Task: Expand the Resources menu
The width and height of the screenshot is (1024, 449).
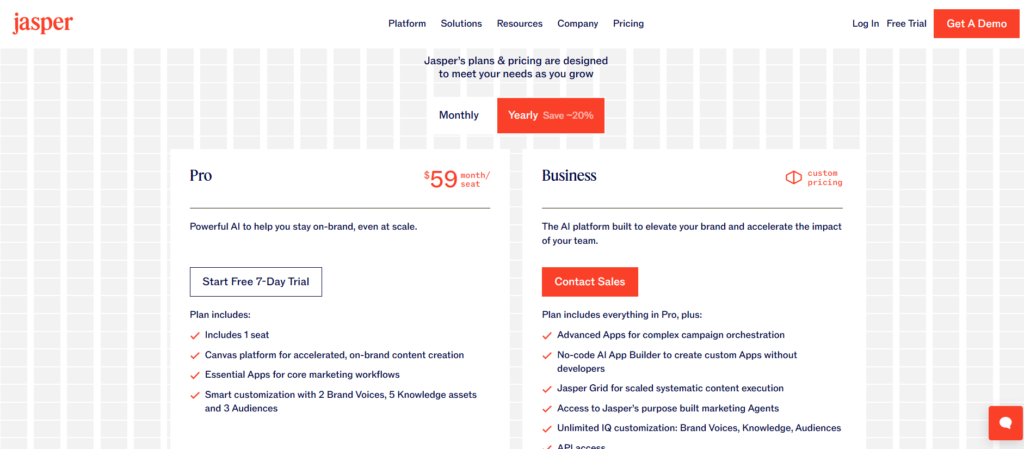Action: (519, 23)
